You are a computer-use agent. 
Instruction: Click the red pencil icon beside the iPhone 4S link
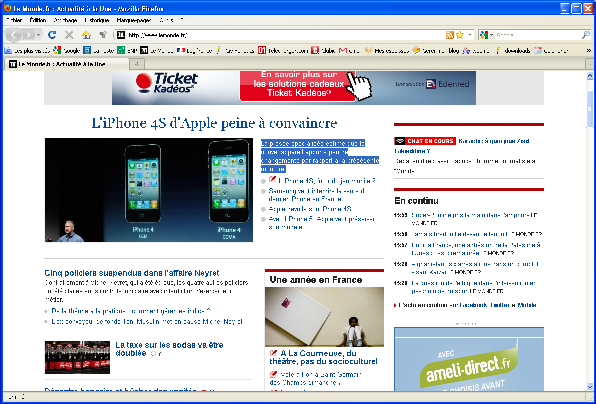coord(272,179)
